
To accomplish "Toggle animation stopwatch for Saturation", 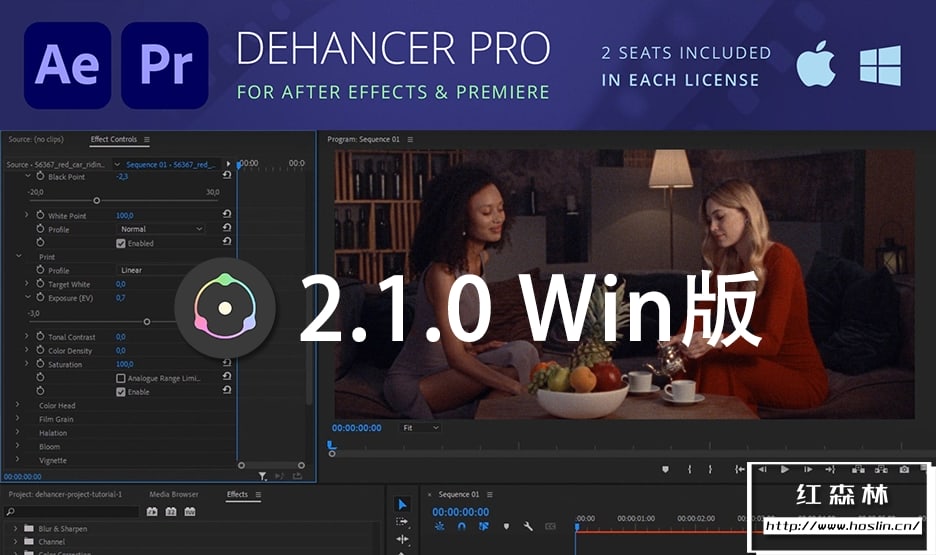I will pyautogui.click(x=40, y=363).
